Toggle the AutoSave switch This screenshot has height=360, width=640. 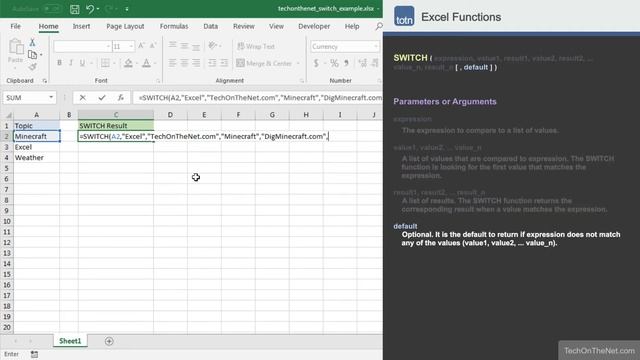pyautogui.click(x=51, y=9)
